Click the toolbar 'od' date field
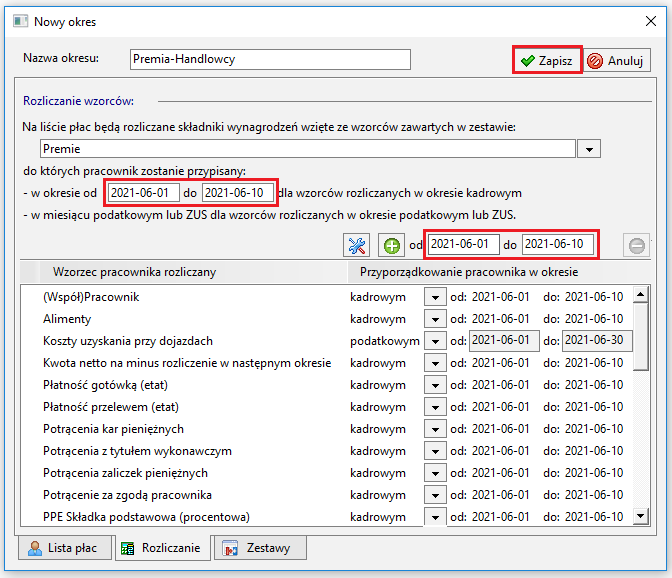The width and height of the screenshot is (672, 578). pos(463,244)
